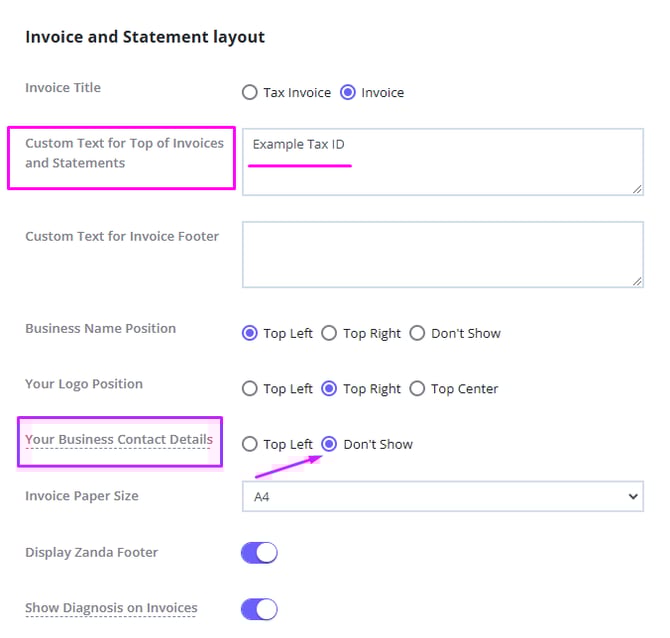Open the Invoice Paper Size dropdown
The height and width of the screenshot is (638, 670).
point(442,497)
